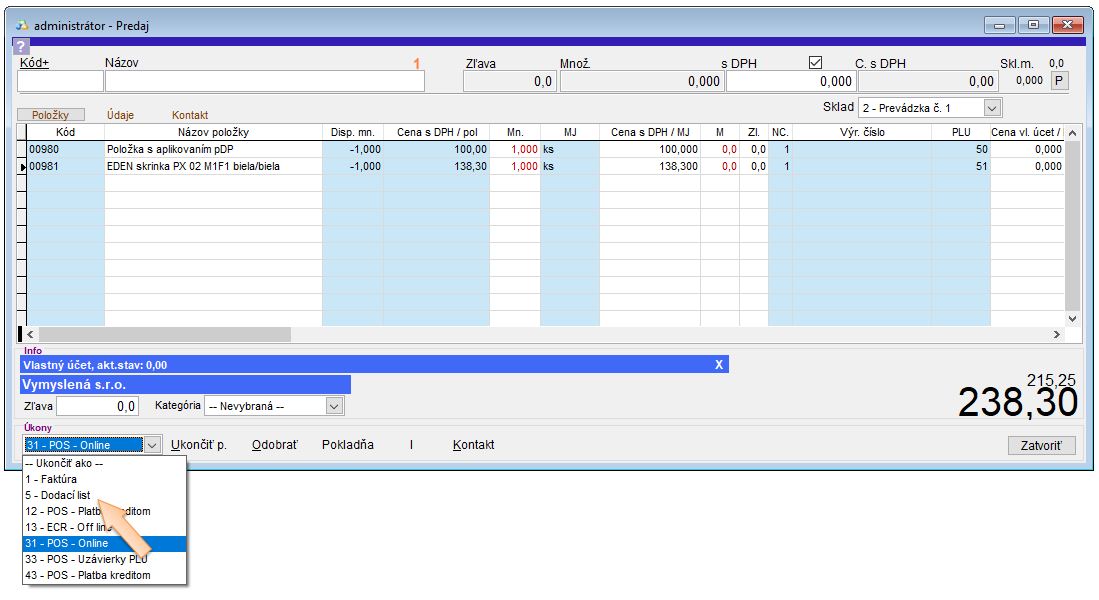This screenshot has width=1099, height=600.
Task: Open the Sklad warehouse dropdown
Action: pos(991,107)
